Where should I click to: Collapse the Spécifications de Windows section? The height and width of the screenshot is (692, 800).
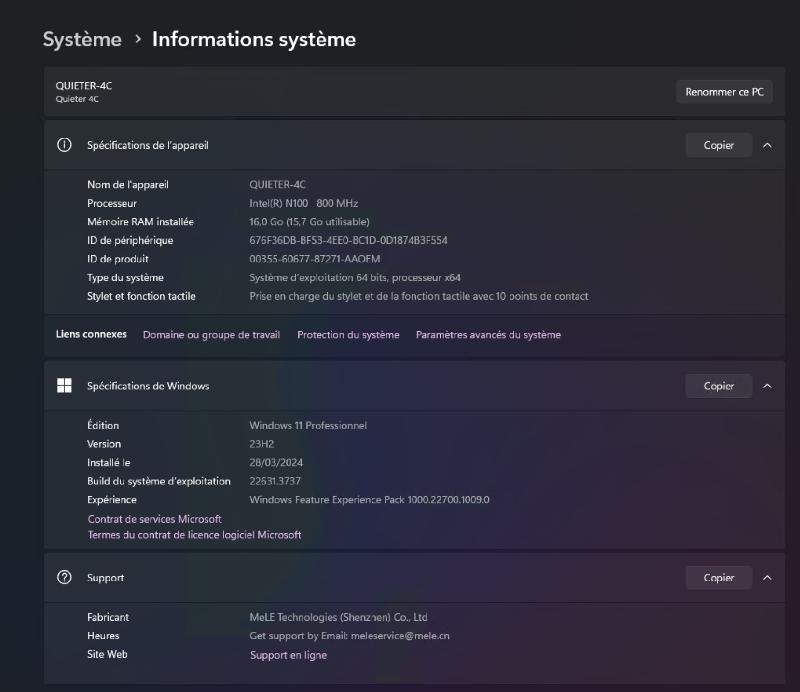click(x=767, y=386)
